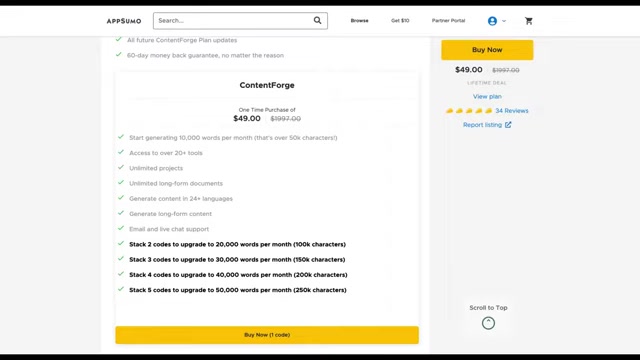The width and height of the screenshot is (640, 360).
Task: Click the Scroll to Top arrow icon
Action: click(488, 323)
